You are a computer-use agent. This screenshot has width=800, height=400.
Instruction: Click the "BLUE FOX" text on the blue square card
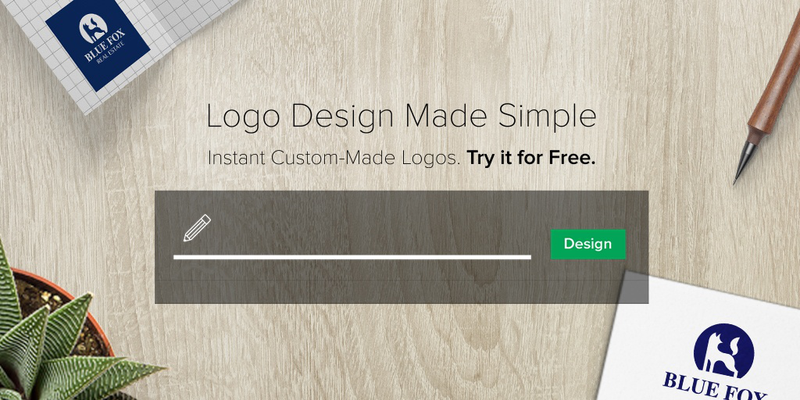tap(105, 47)
